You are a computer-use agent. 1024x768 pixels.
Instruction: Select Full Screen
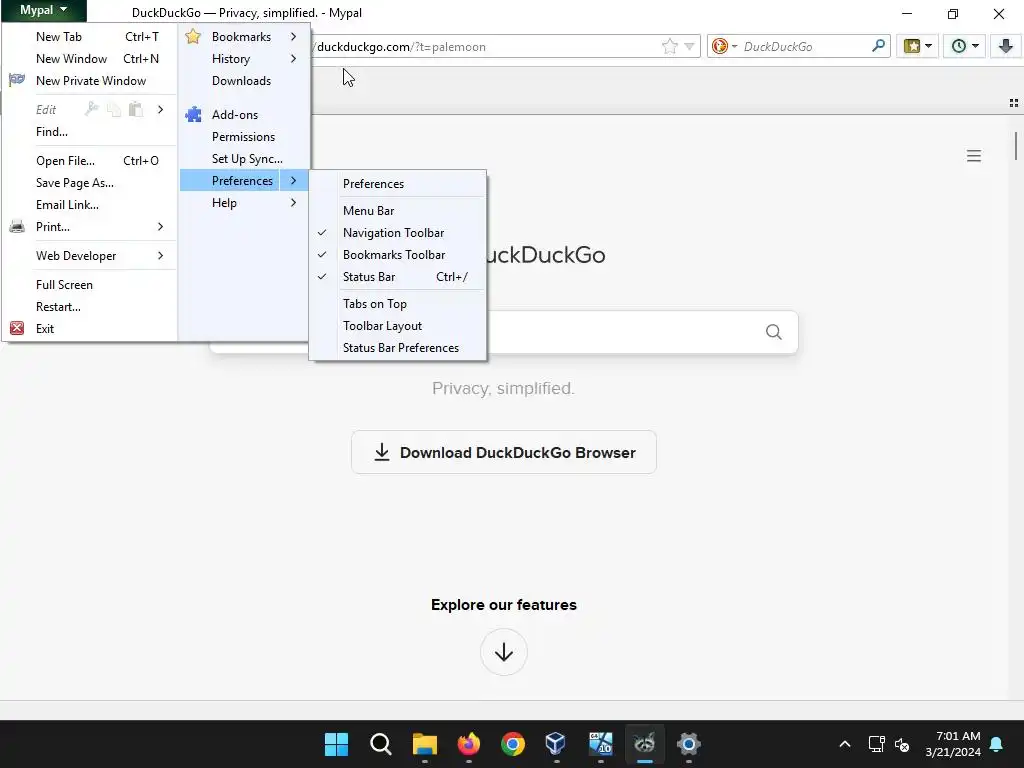[x=89, y=285]
